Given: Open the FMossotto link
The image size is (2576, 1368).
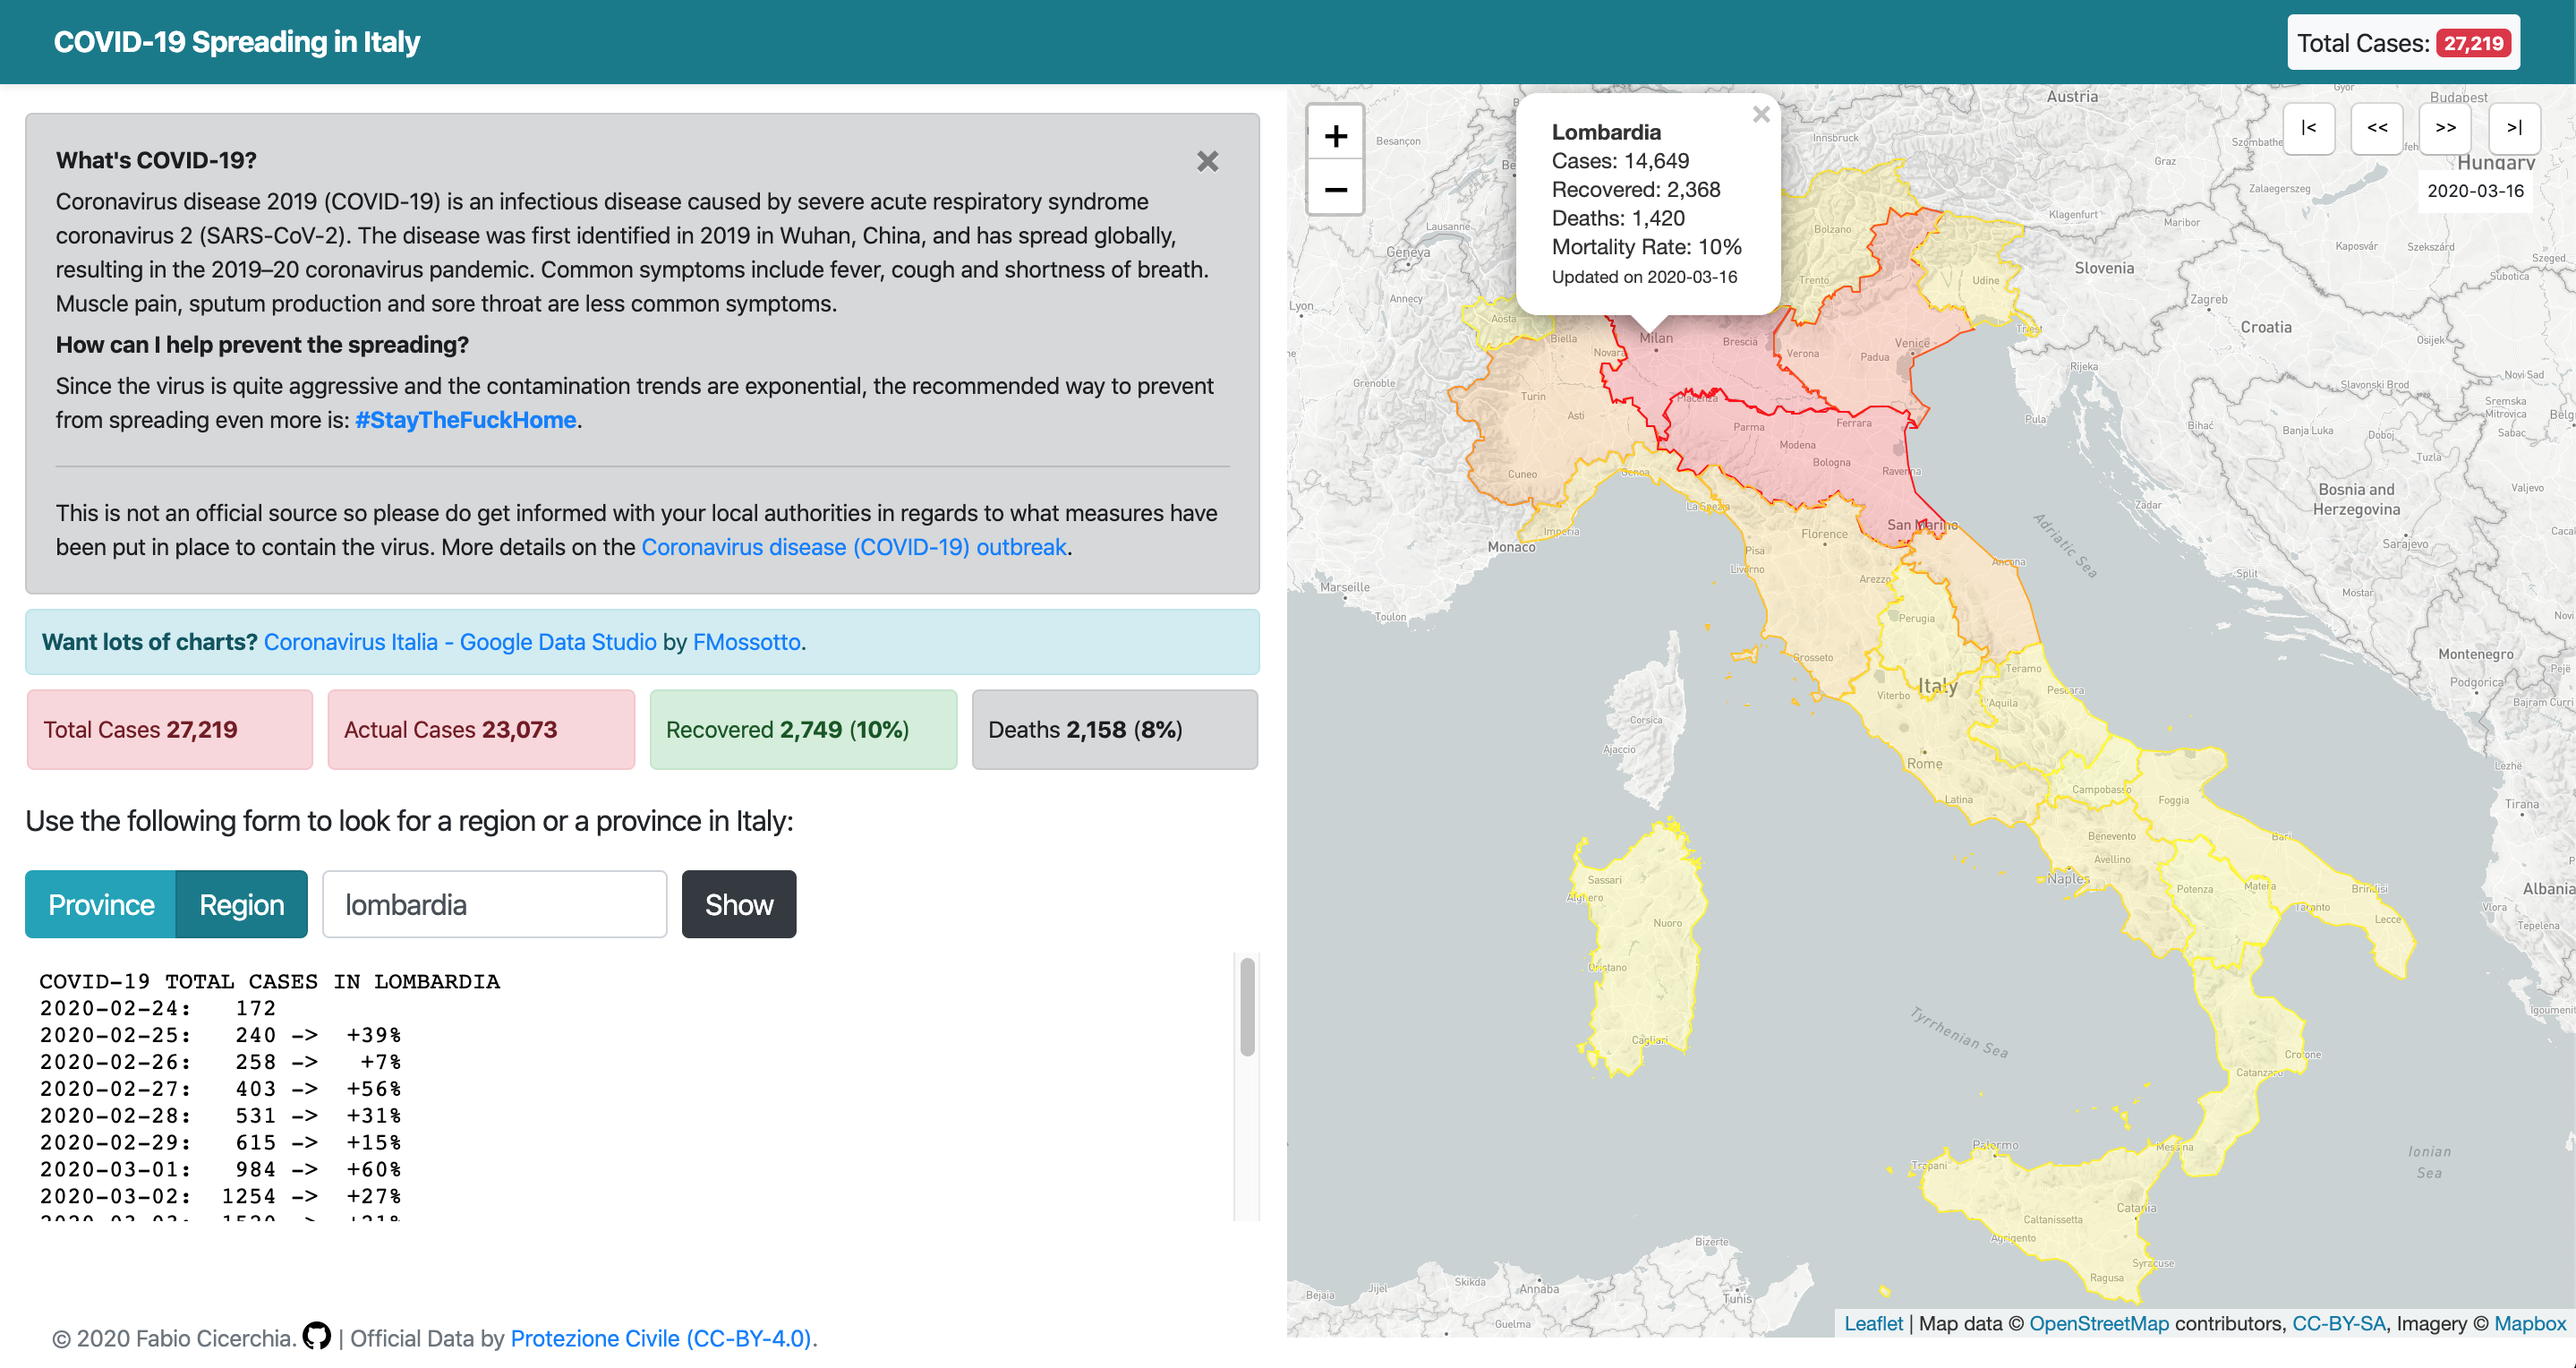Looking at the screenshot, I should click(747, 642).
